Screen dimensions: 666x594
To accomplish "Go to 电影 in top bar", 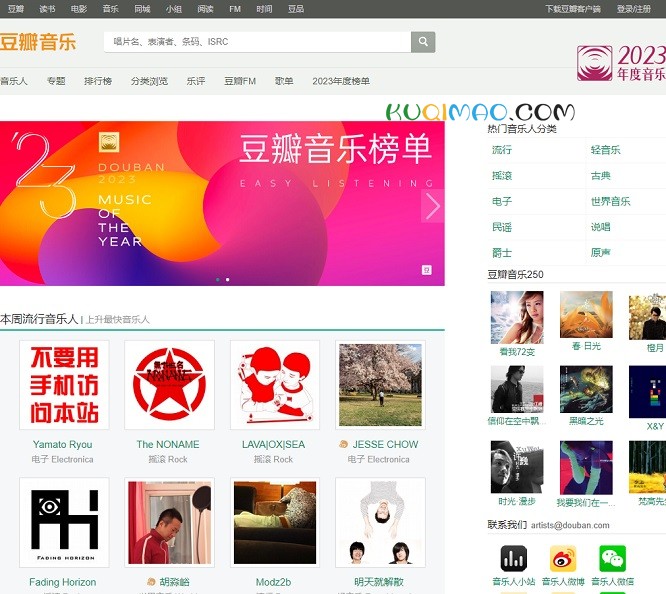I will point(79,9).
